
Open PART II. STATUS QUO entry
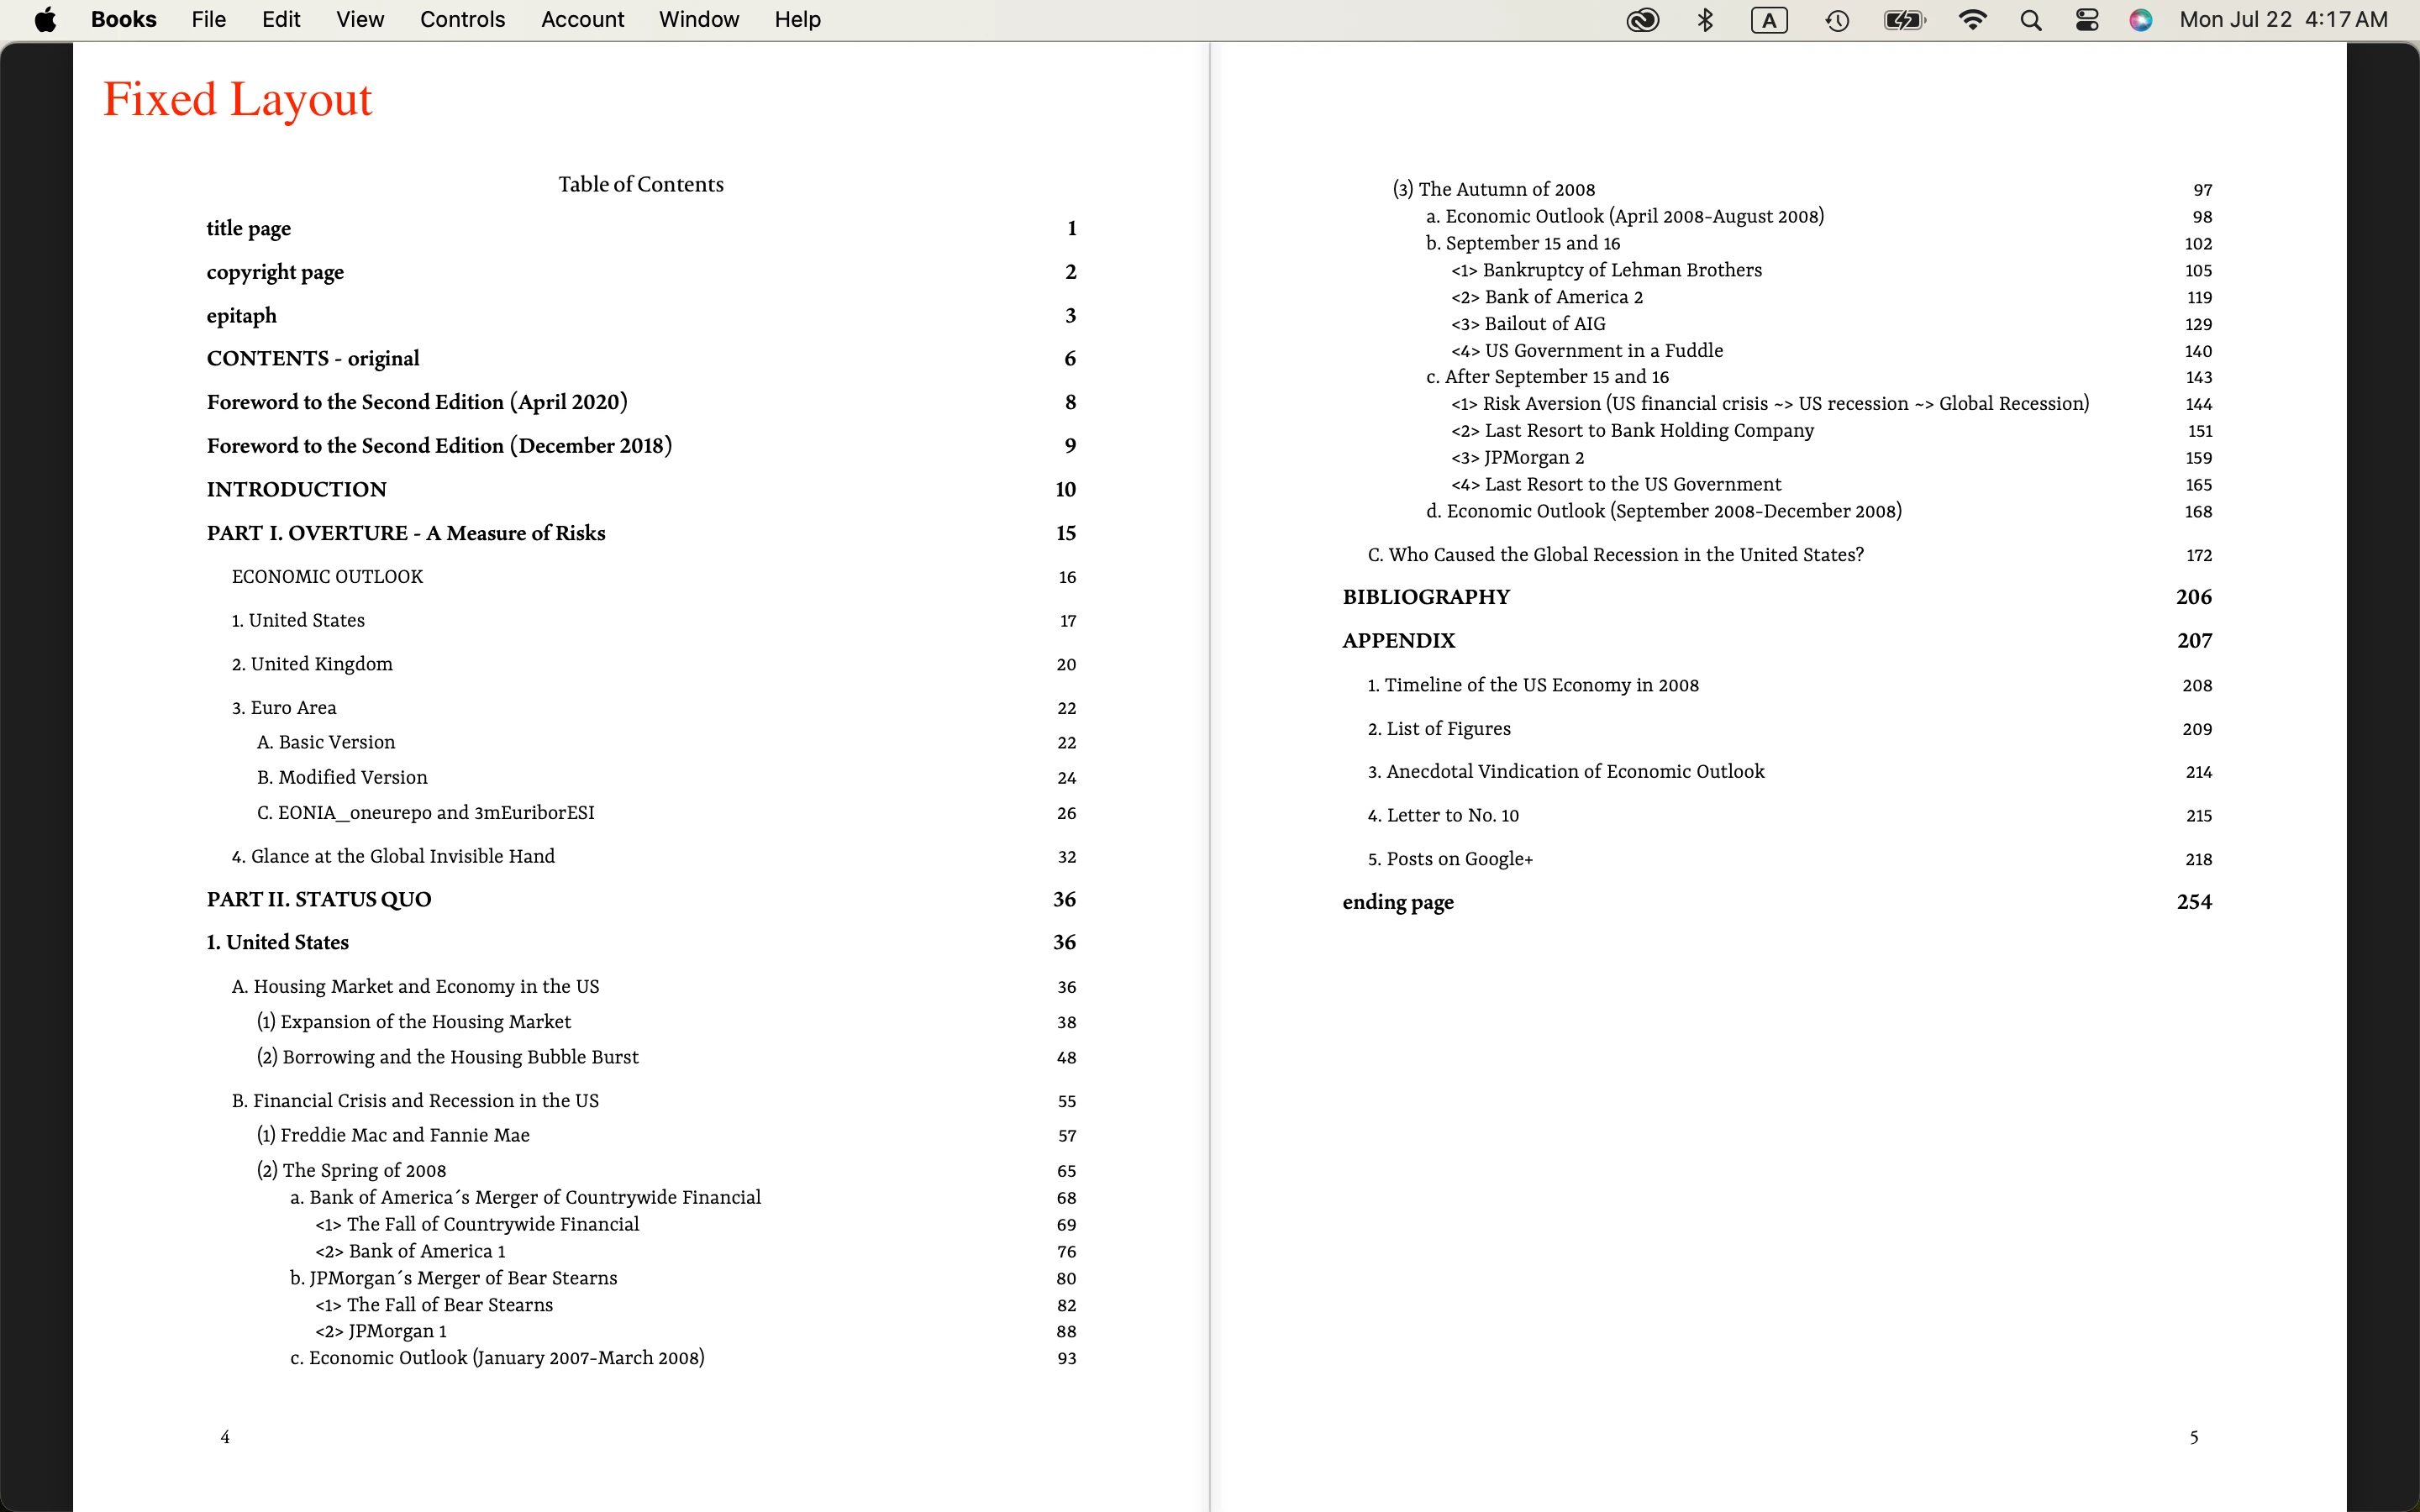pyautogui.click(x=319, y=900)
